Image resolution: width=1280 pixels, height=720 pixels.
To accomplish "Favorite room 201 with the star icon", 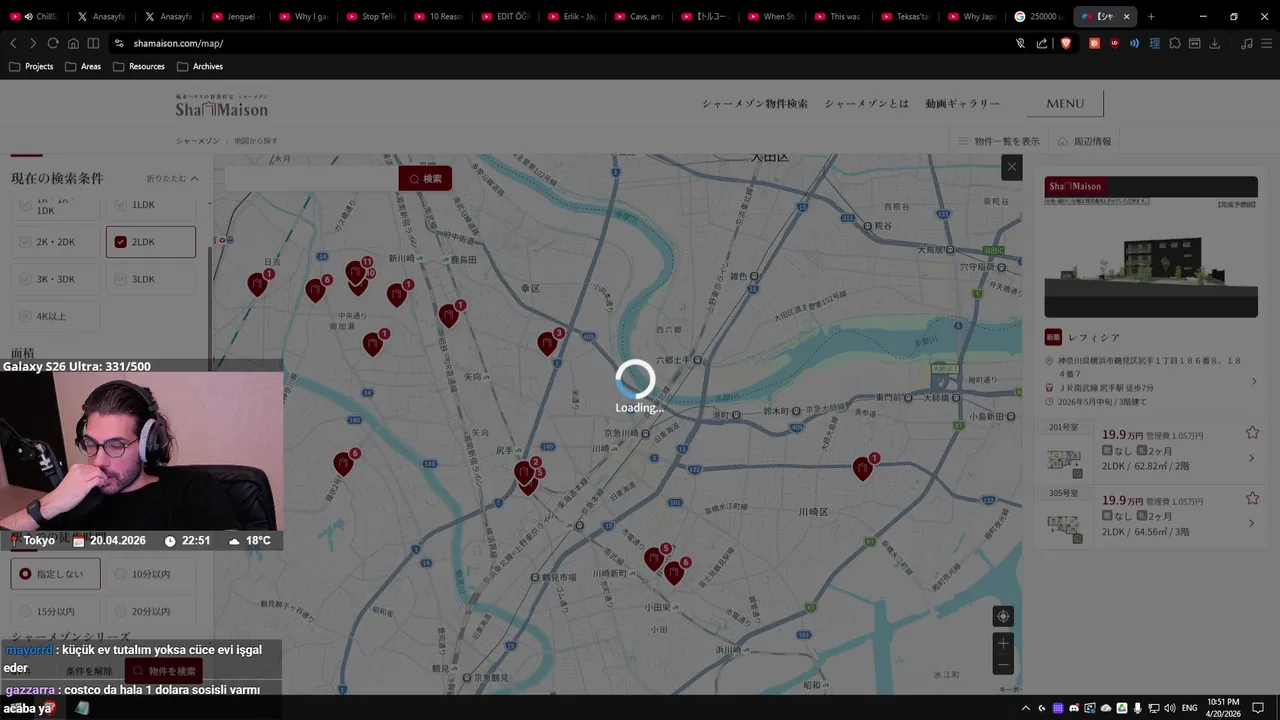I will click(x=1252, y=433).
